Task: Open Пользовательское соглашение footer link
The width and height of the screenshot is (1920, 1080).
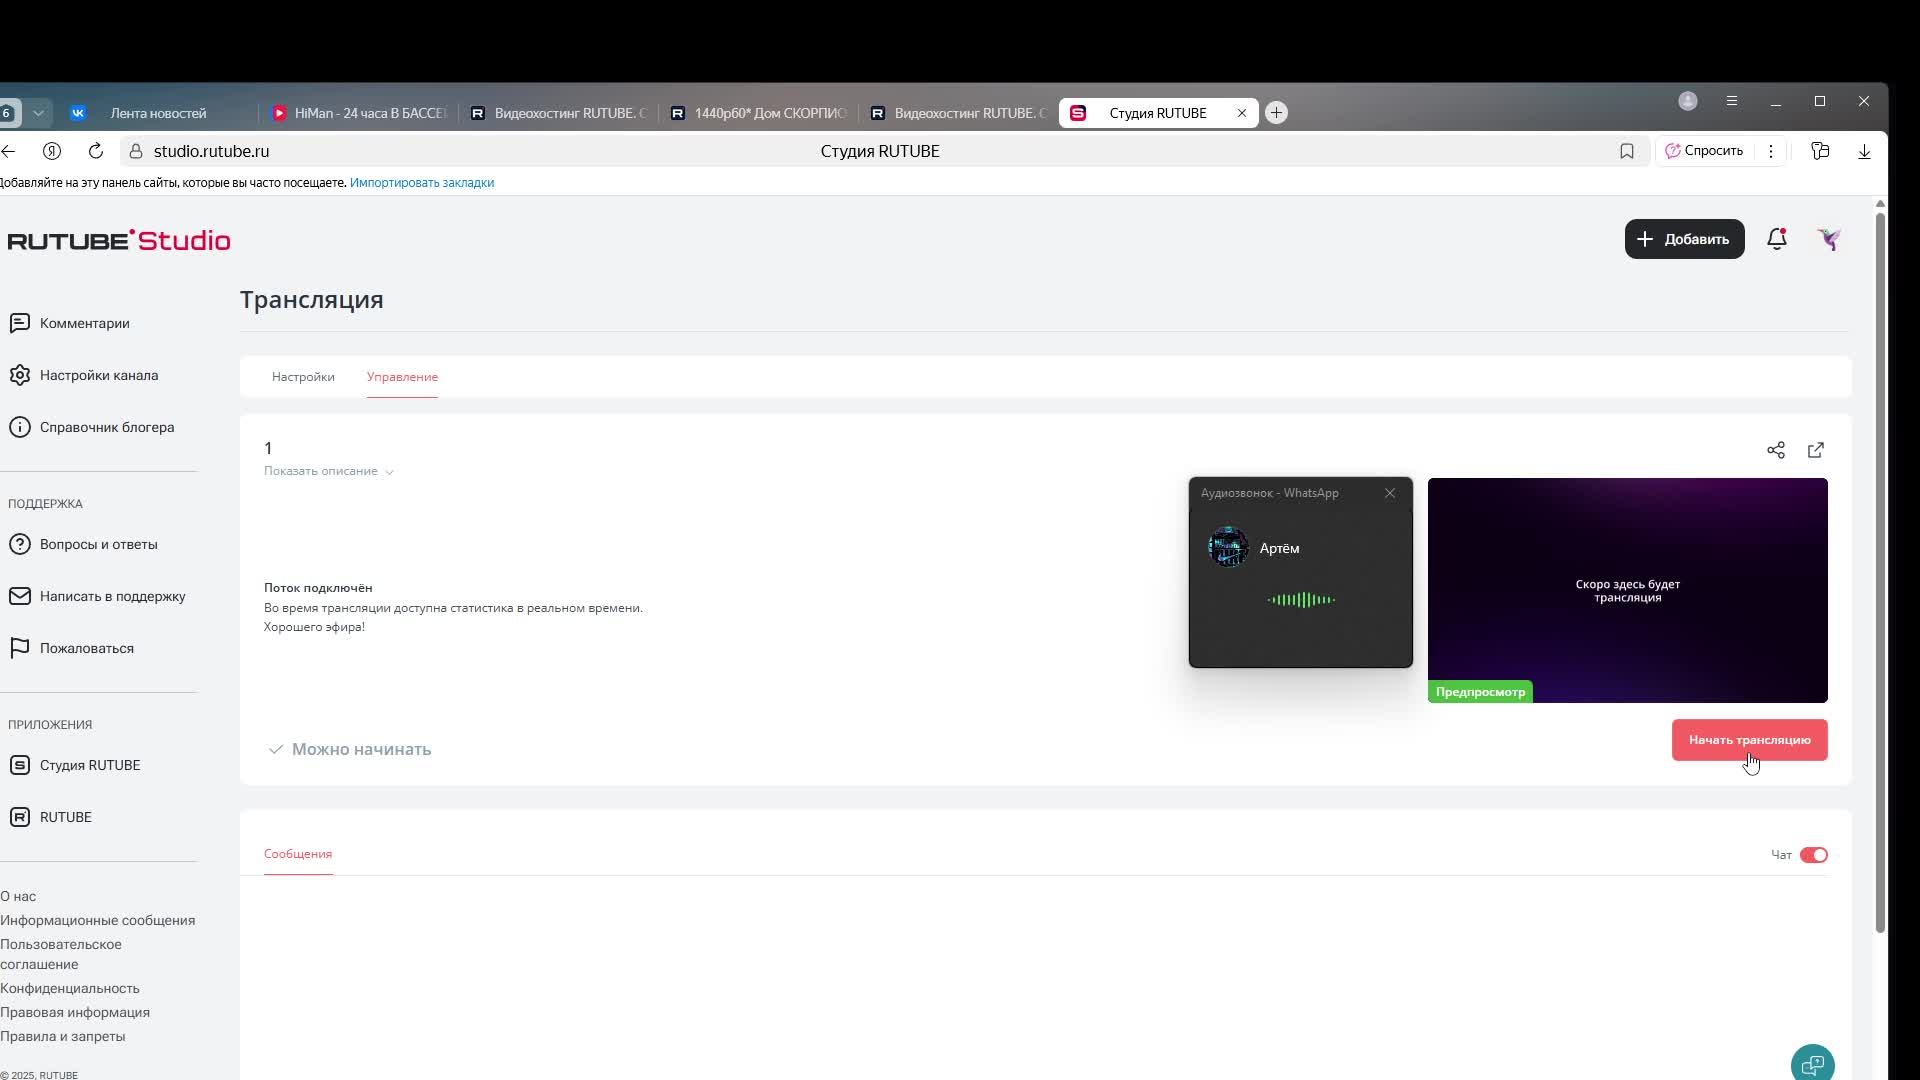Action: tap(61, 954)
